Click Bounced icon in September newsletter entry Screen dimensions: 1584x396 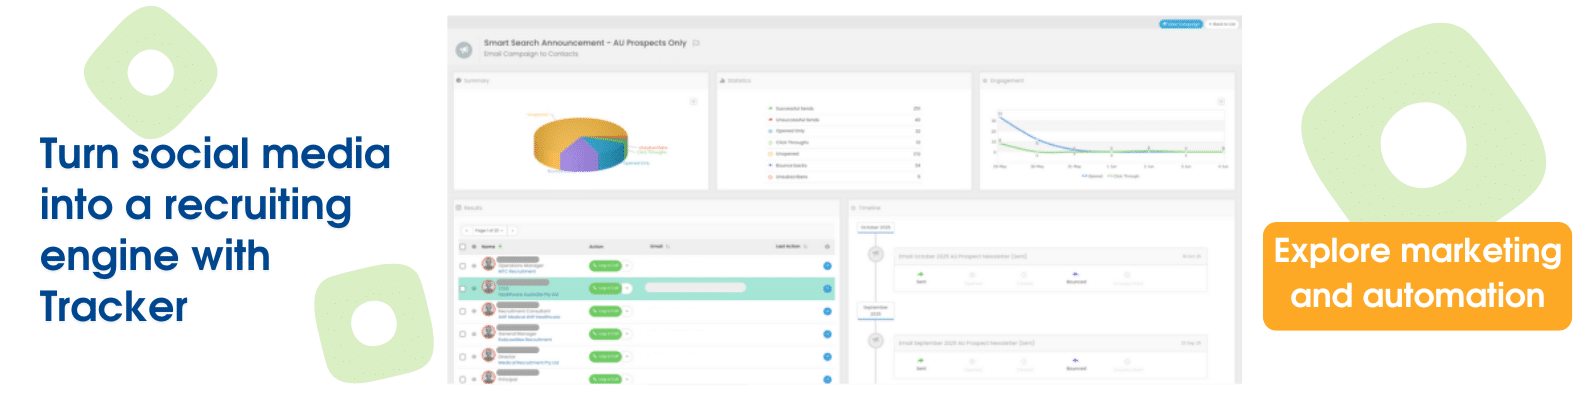point(1076,362)
